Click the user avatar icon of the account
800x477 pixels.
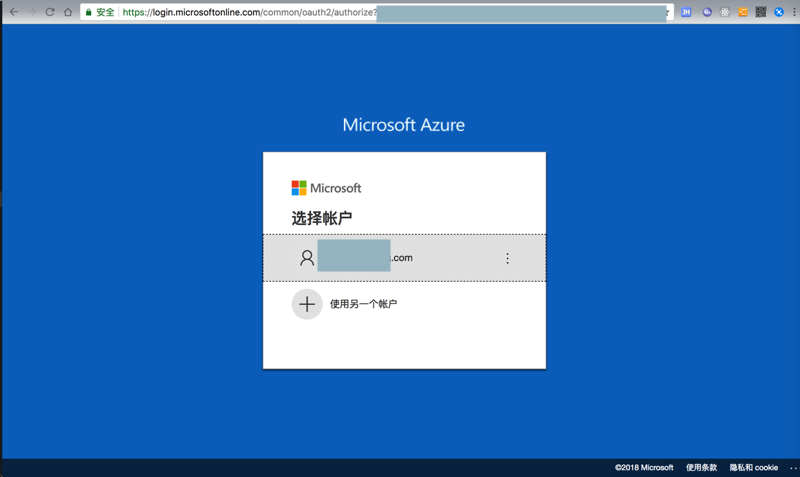[x=307, y=258]
